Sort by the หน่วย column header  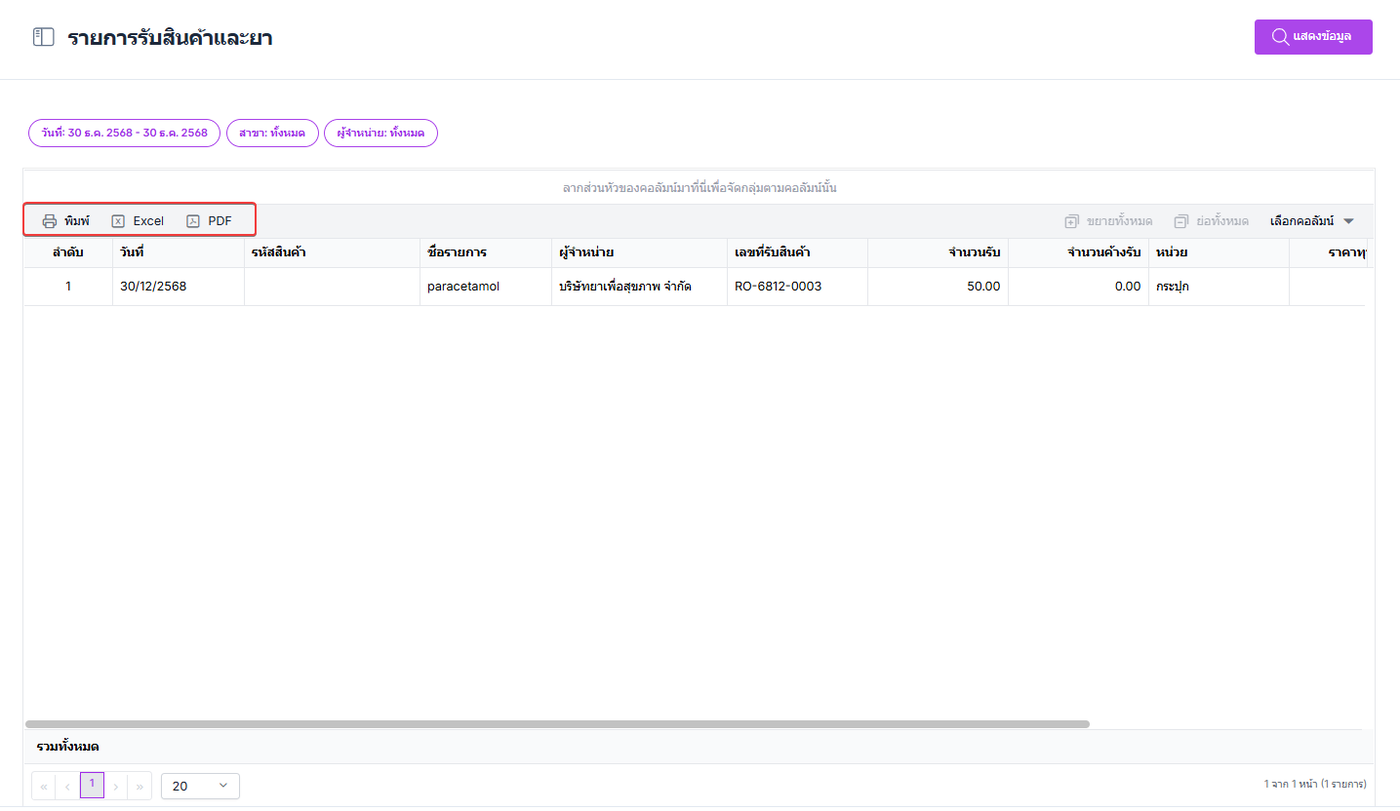coord(1218,253)
